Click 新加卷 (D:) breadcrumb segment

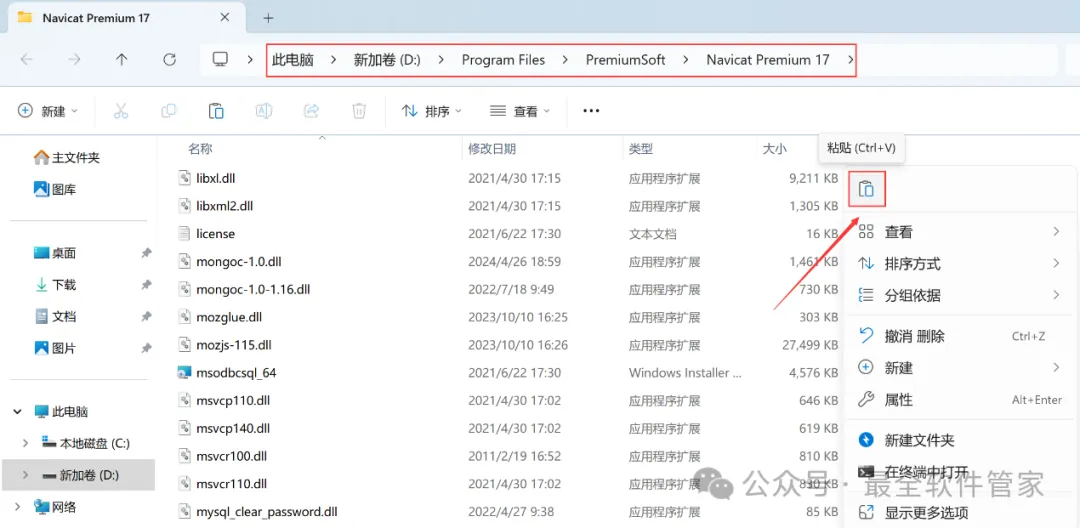coord(387,60)
